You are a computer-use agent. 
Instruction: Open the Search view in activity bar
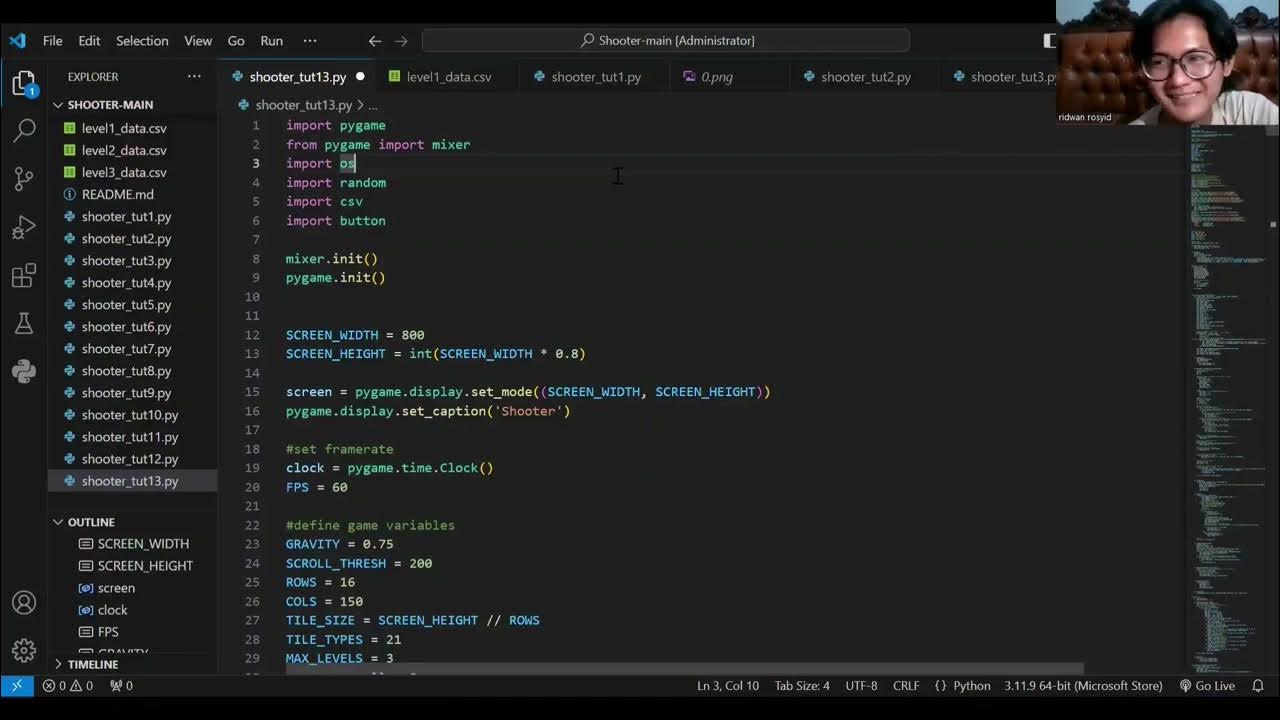pos(24,131)
